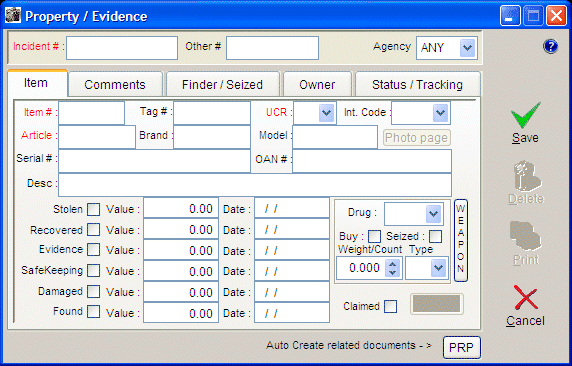Open the Int. Code dropdown

click(x=441, y=113)
